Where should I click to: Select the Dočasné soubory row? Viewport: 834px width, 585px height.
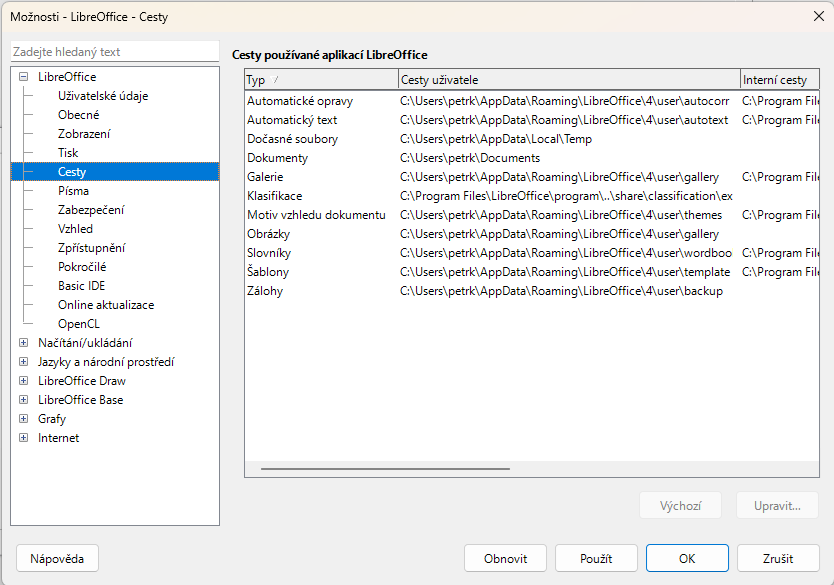532,139
